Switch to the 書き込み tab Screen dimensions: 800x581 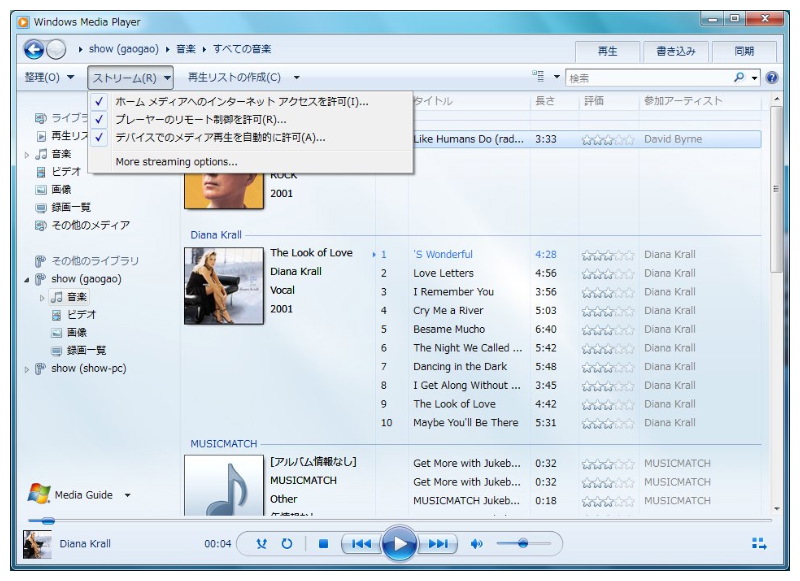point(675,51)
